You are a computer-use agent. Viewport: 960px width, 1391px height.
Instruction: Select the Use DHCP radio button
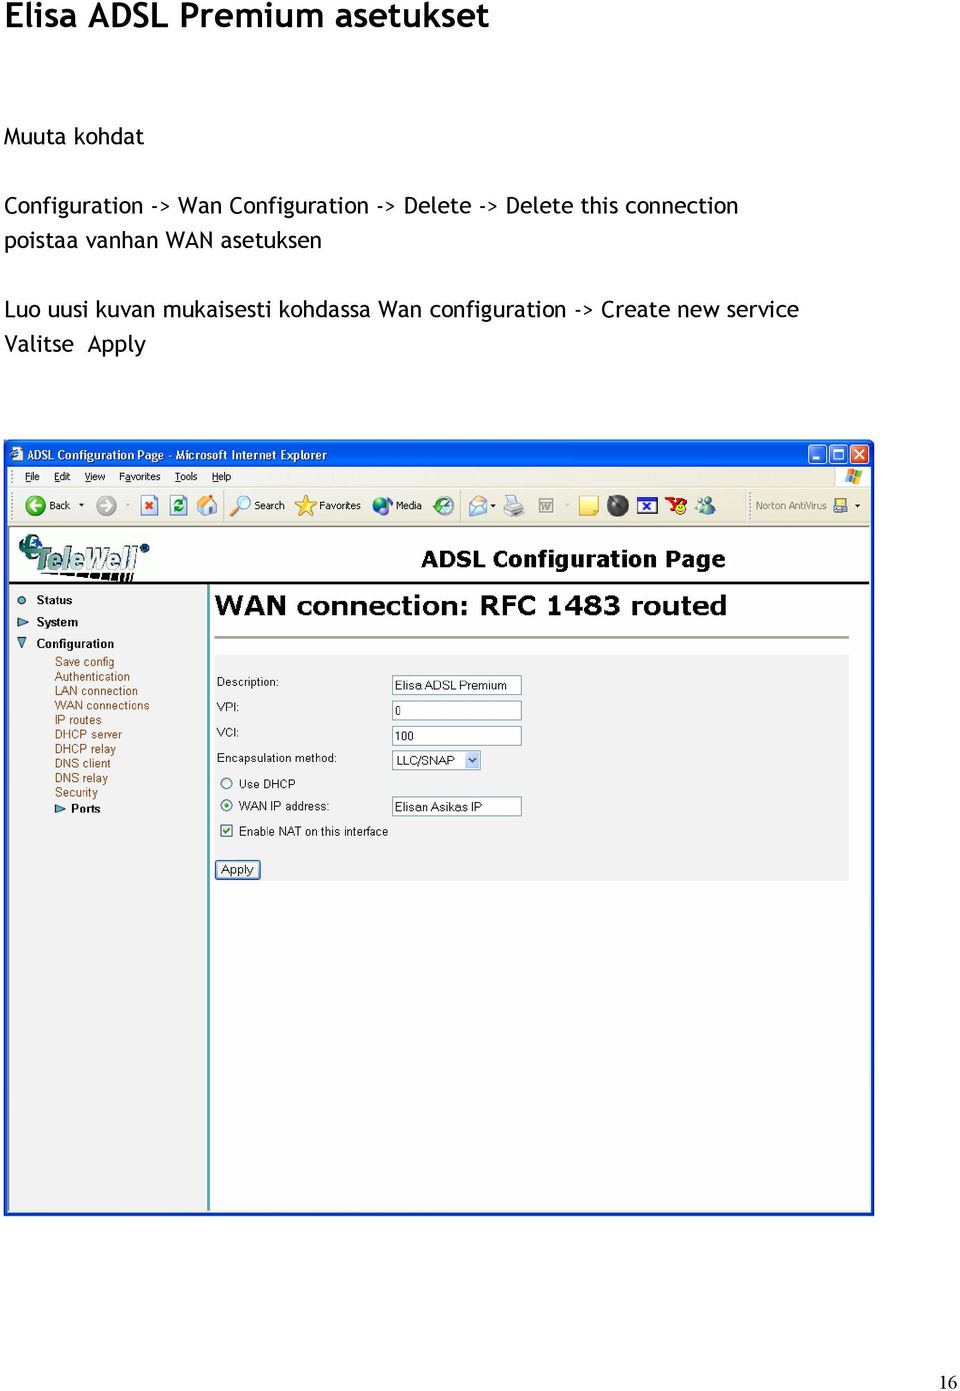227,784
